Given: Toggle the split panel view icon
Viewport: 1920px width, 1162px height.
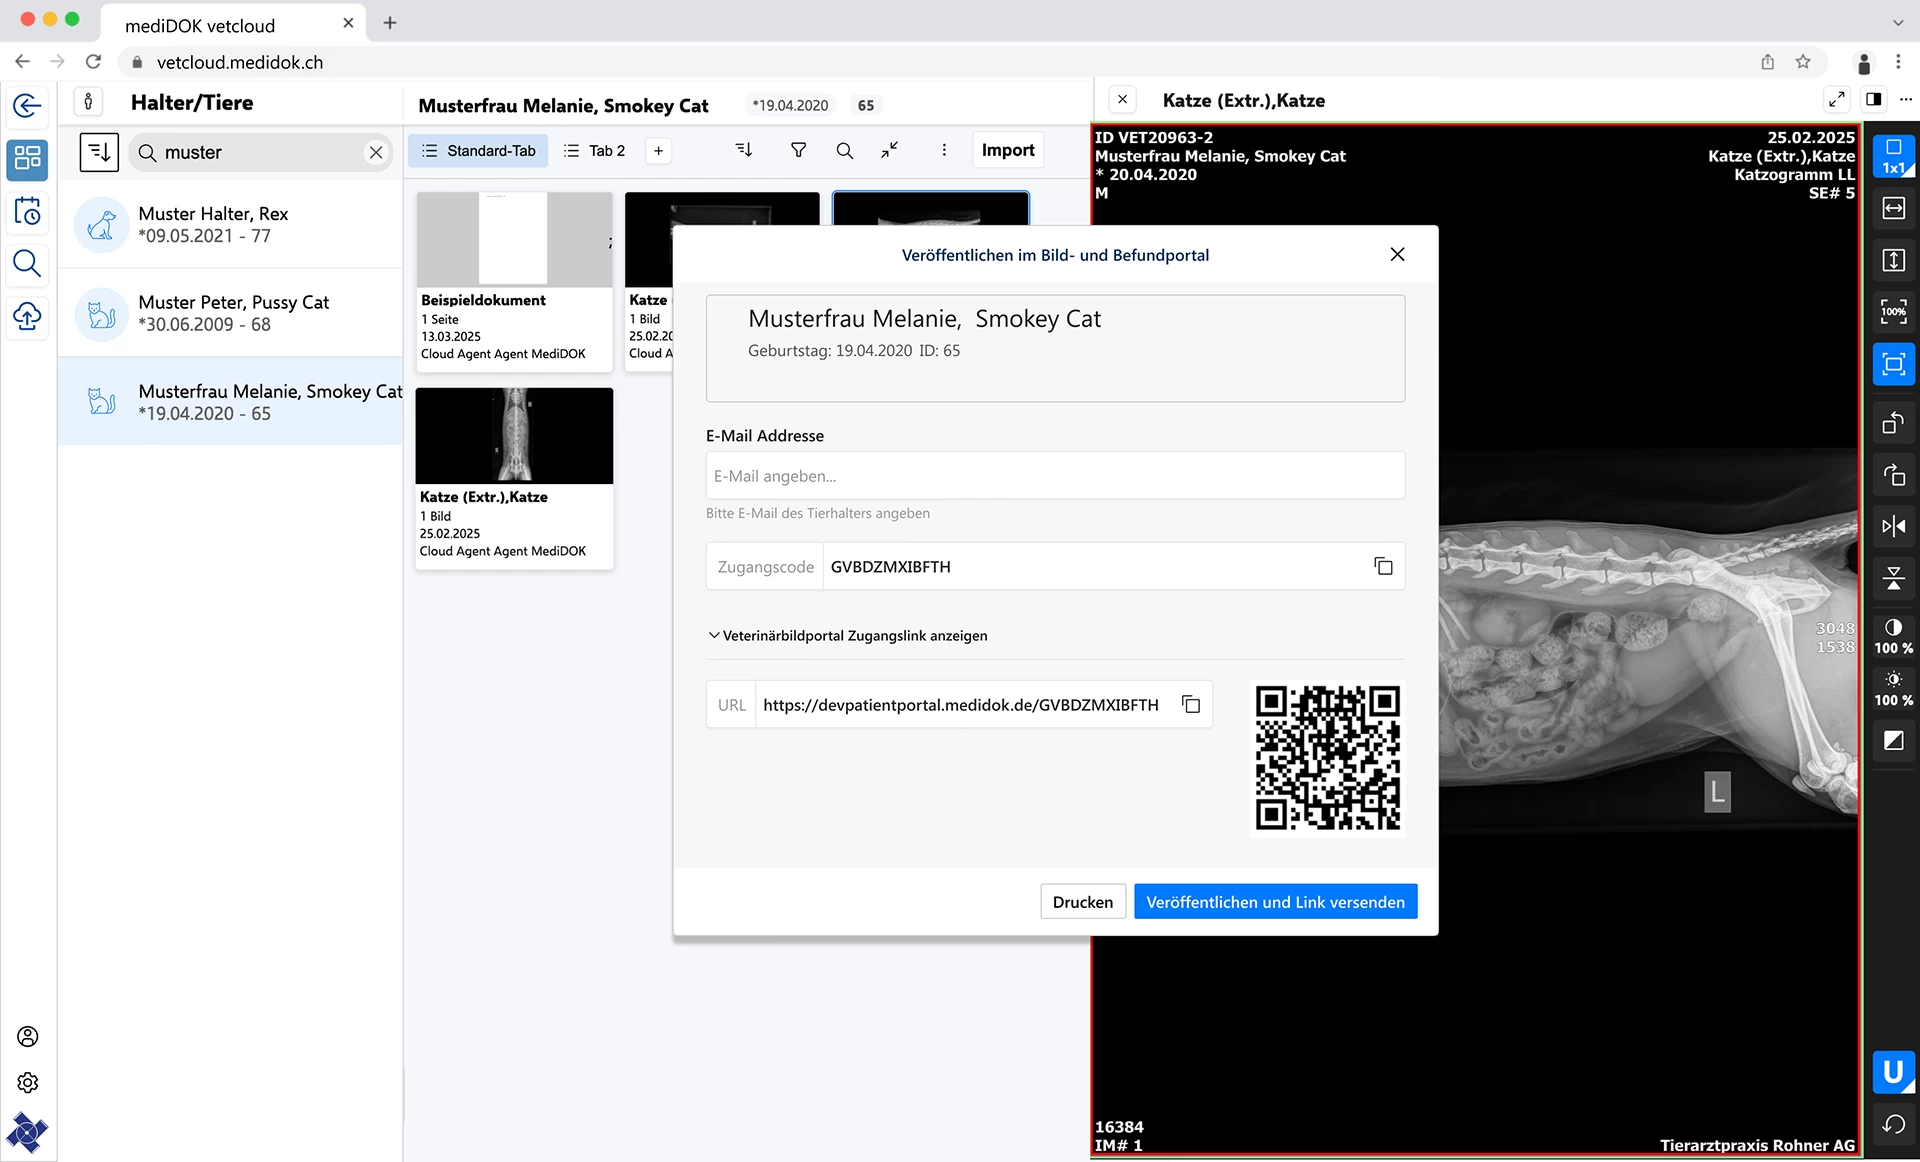Looking at the screenshot, I should tap(1873, 99).
